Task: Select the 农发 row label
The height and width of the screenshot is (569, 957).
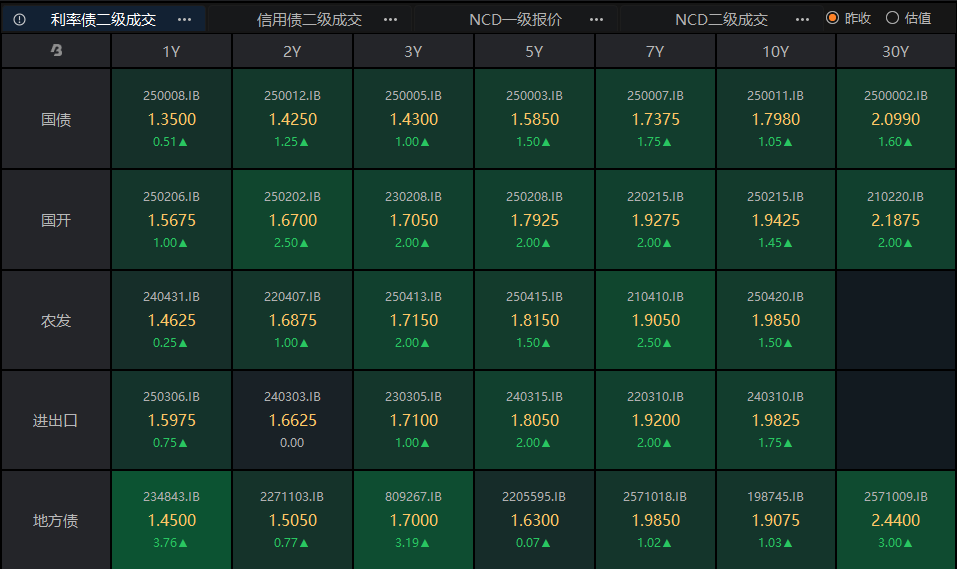Action: [56, 320]
